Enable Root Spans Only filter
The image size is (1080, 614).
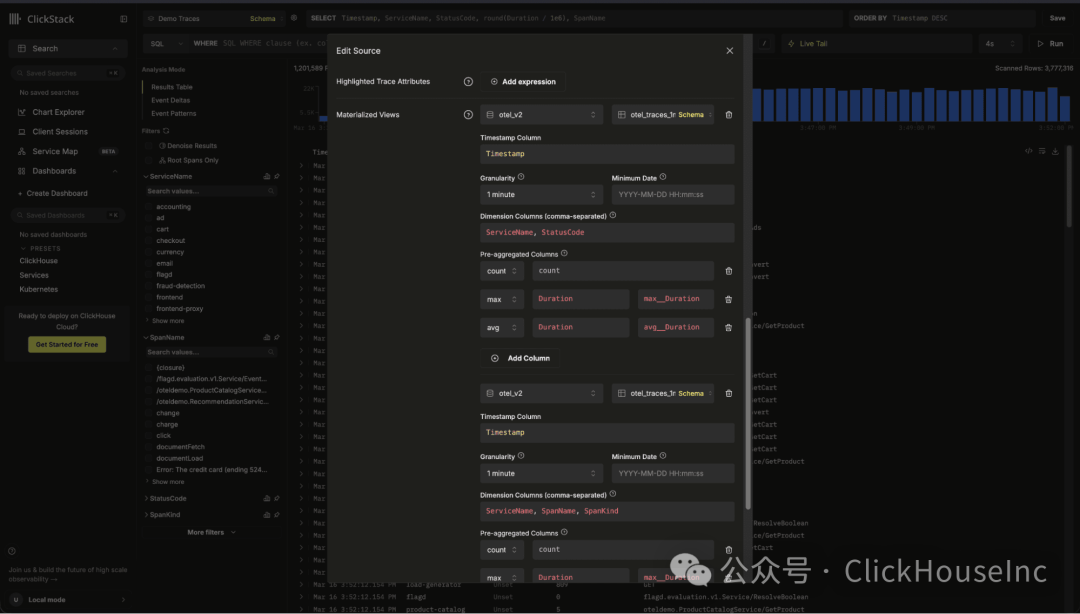pyautogui.click(x=149, y=161)
